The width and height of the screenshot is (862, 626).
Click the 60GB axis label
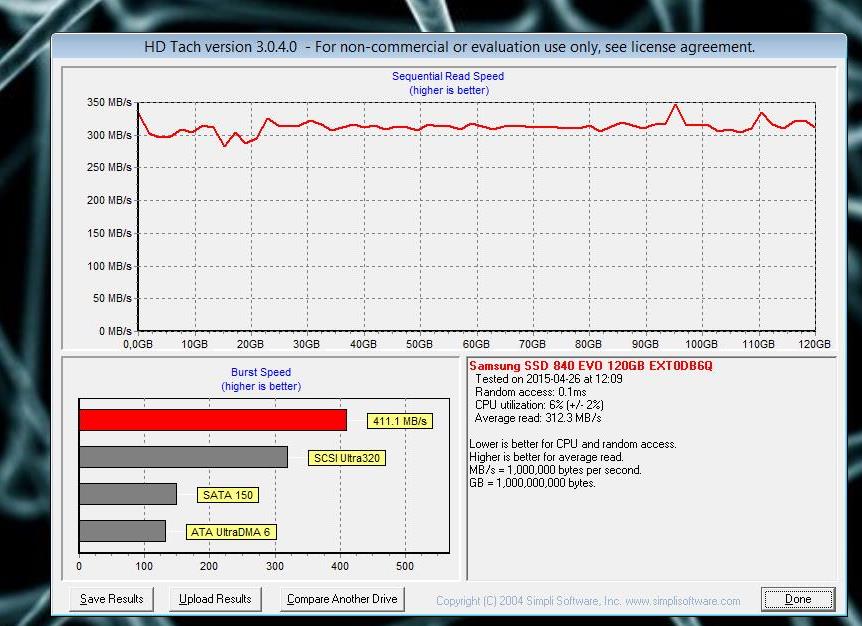476,344
